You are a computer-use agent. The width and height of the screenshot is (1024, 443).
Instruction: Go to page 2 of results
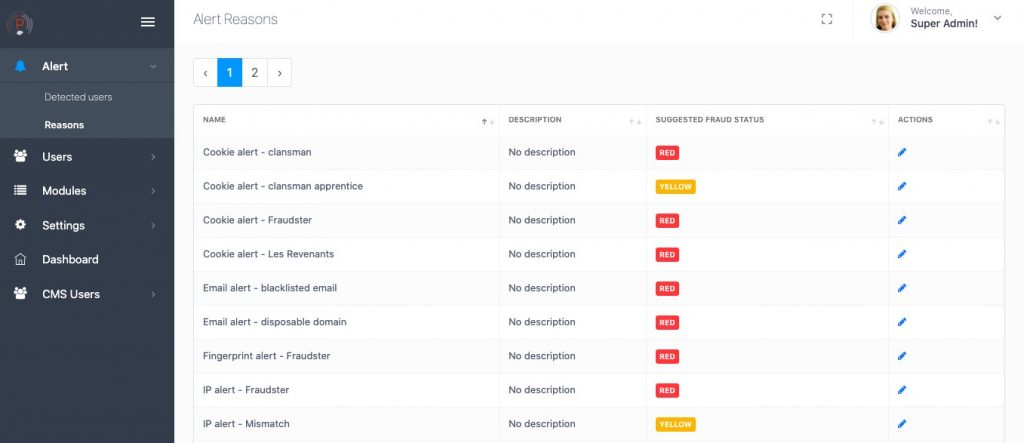255,73
